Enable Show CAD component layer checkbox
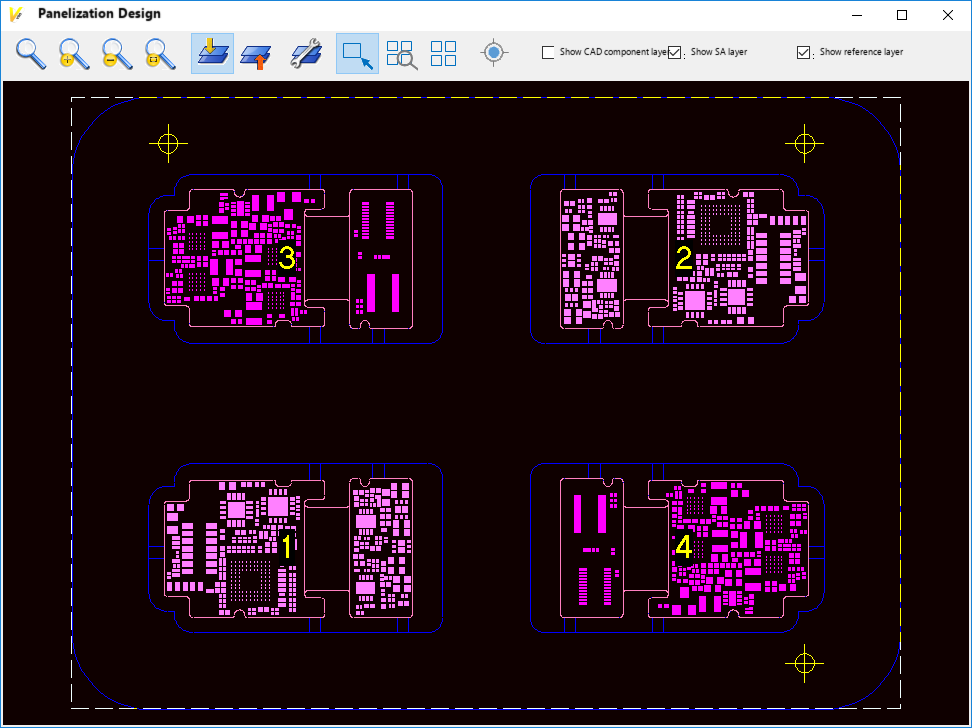Viewport: 972px width, 728px height. pos(548,52)
